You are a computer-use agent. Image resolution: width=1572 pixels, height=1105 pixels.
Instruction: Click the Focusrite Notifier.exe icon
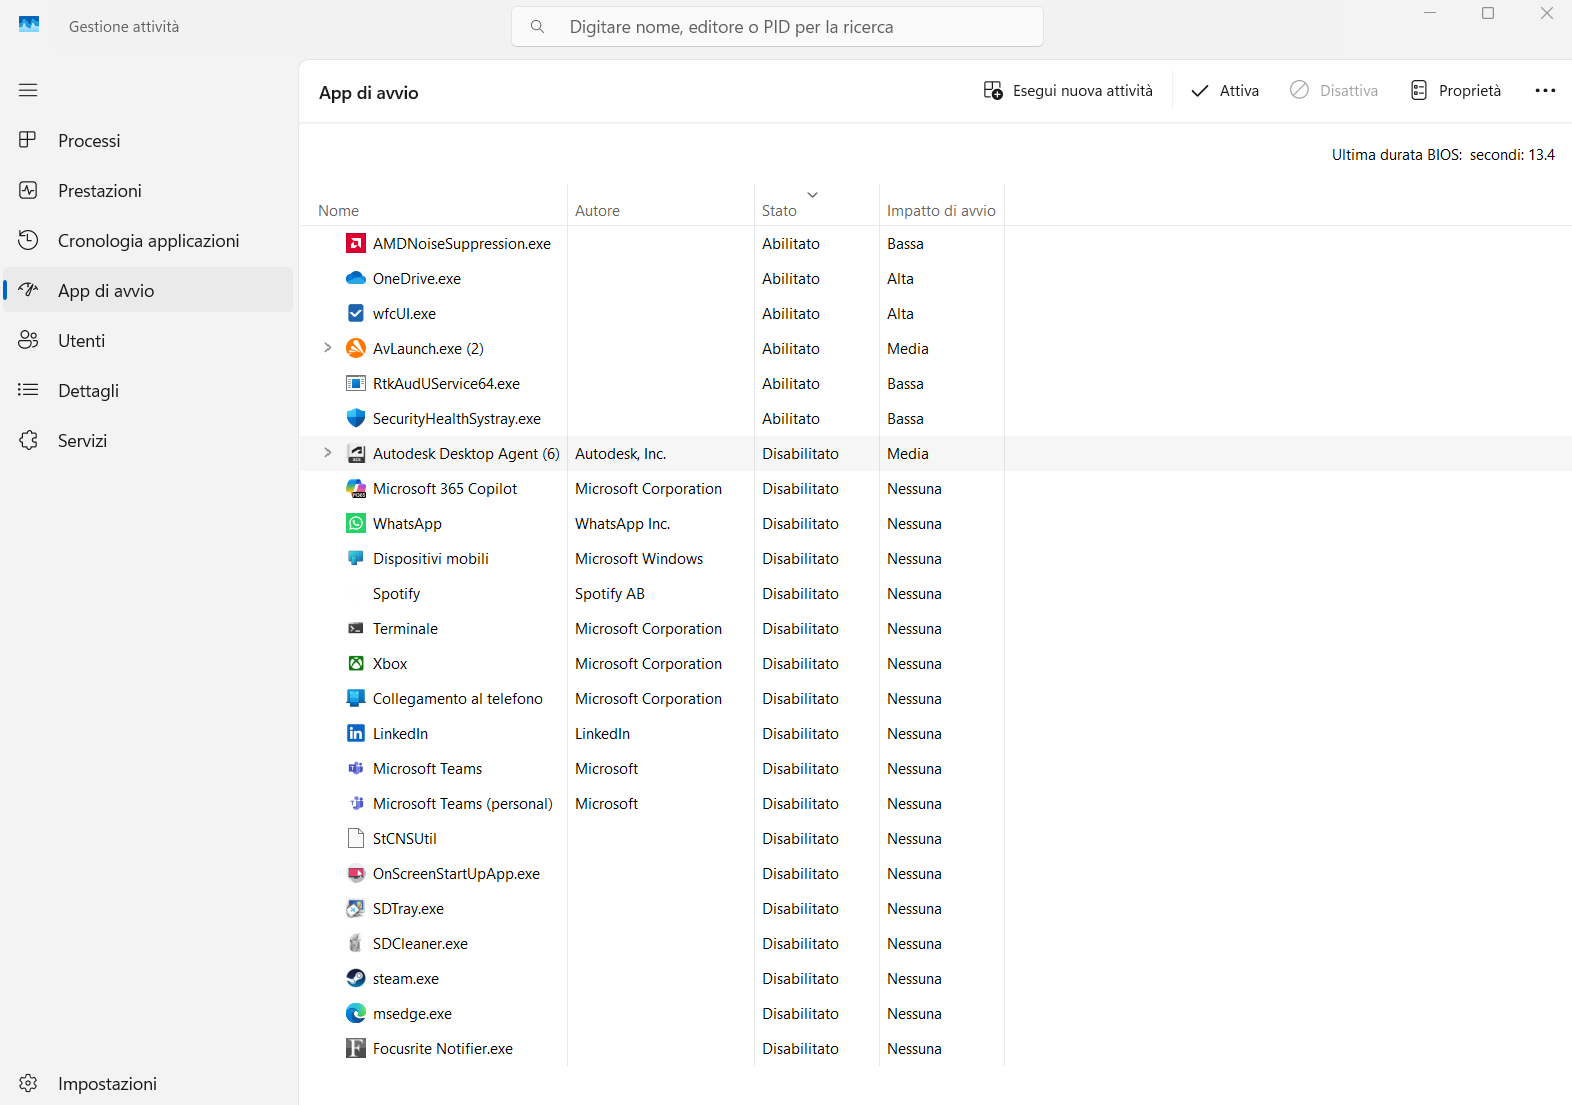tap(356, 1048)
